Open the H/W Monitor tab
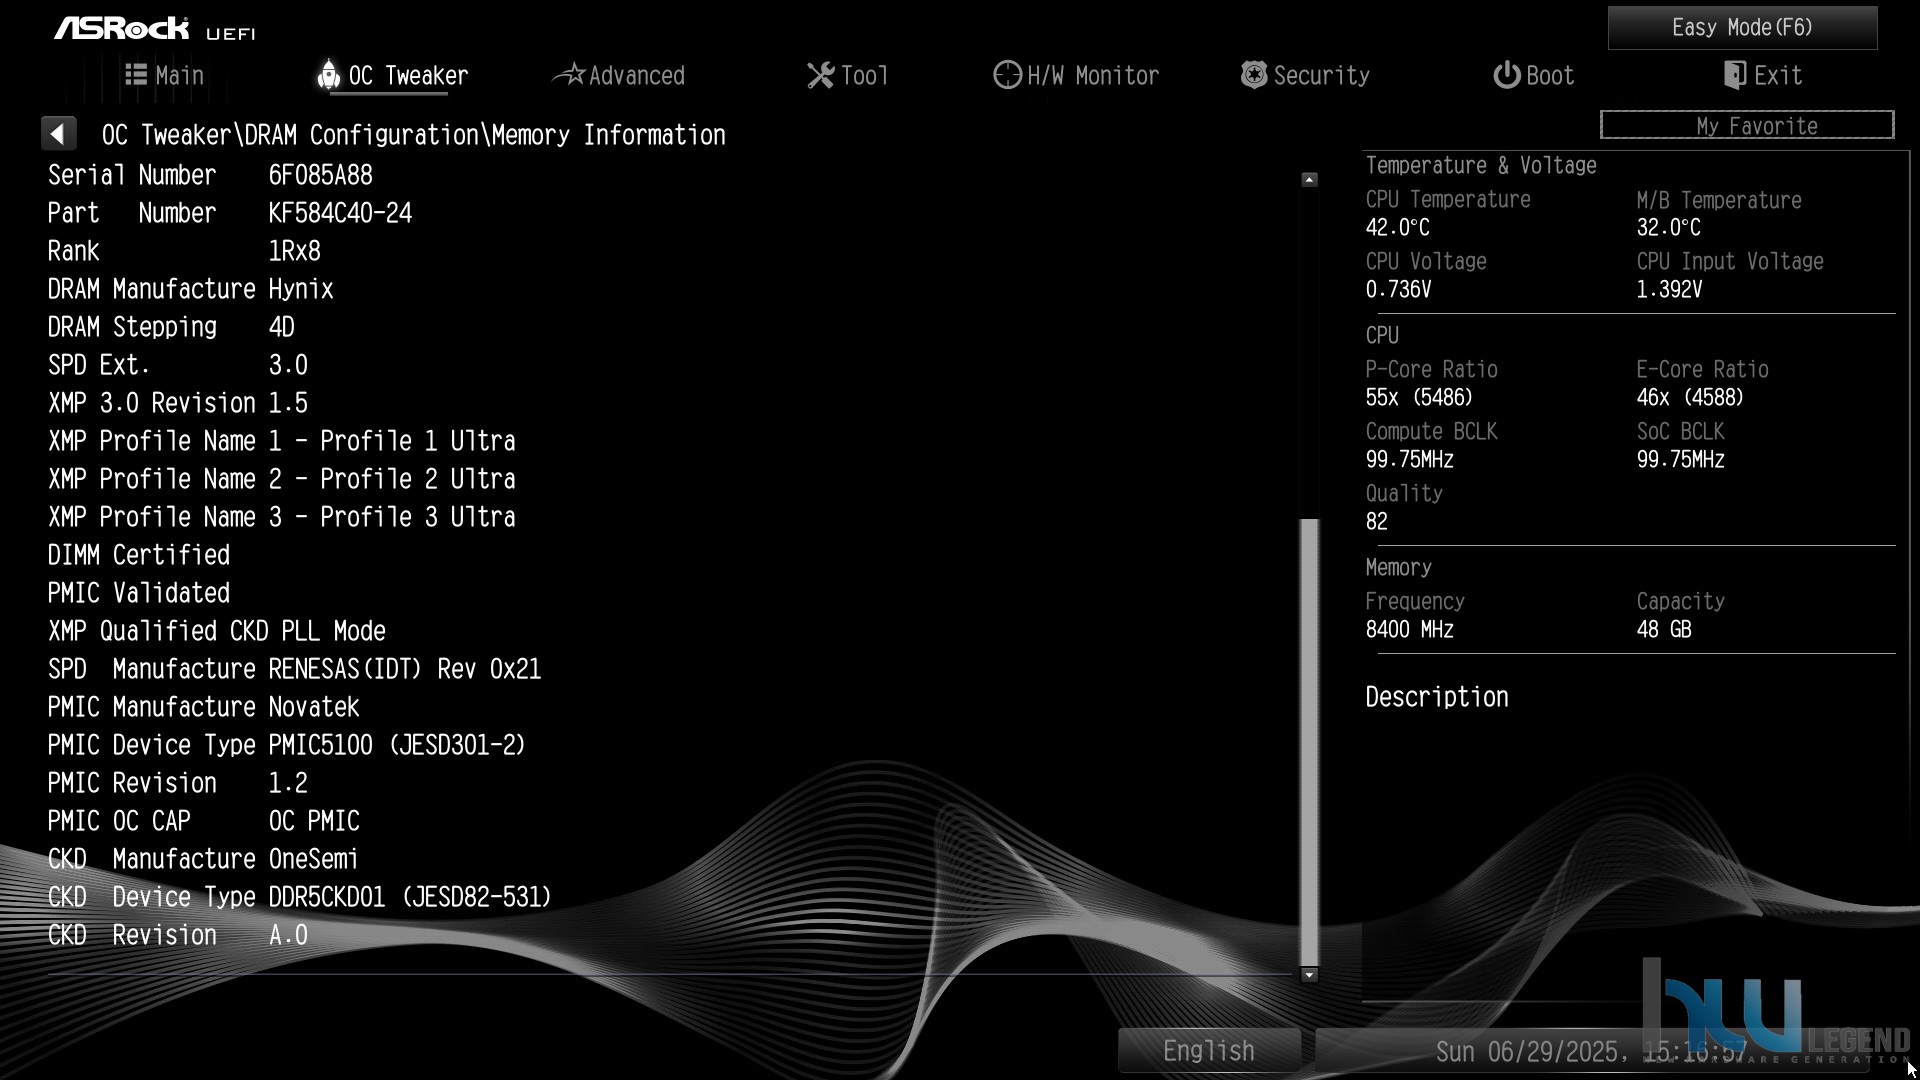The height and width of the screenshot is (1080, 1920). (x=1076, y=75)
